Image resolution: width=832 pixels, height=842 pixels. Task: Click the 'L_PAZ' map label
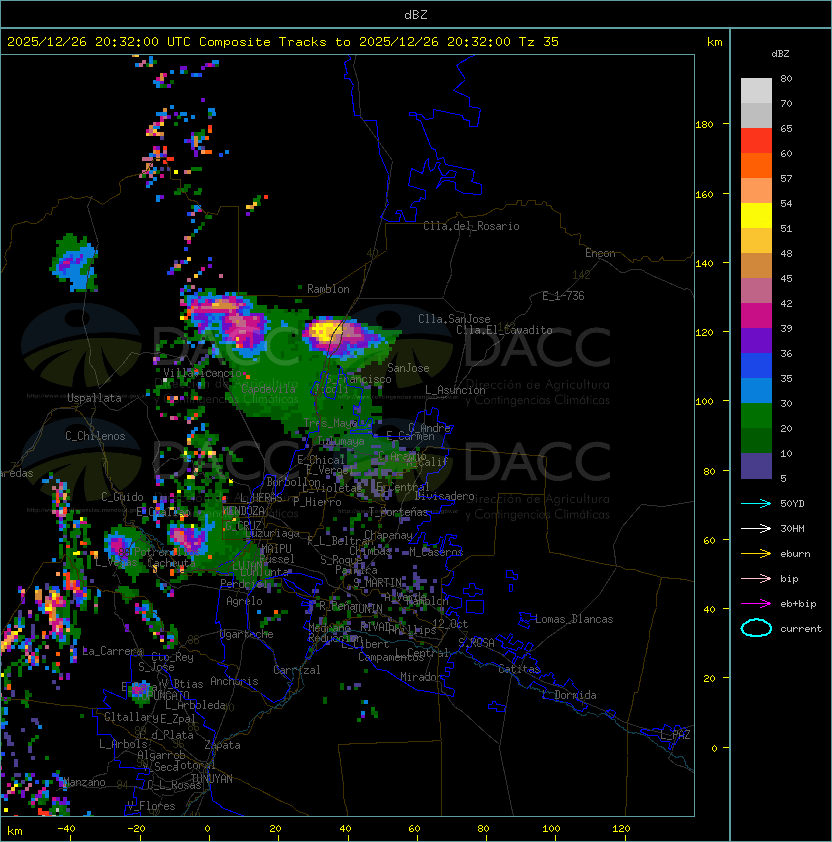tap(675, 735)
